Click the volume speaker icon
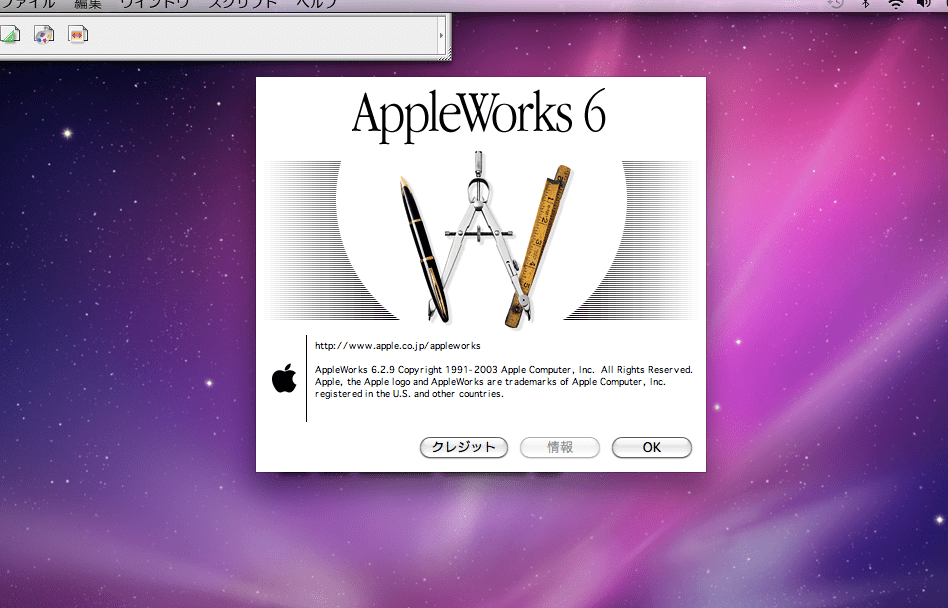The height and width of the screenshot is (608, 948). coord(924,3)
